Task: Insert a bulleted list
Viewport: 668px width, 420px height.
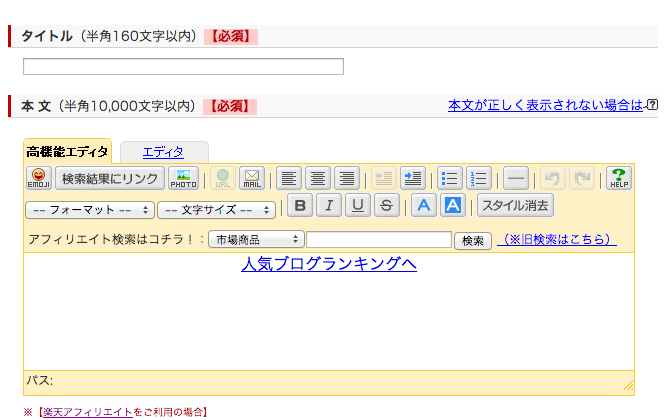Action: [x=450, y=178]
